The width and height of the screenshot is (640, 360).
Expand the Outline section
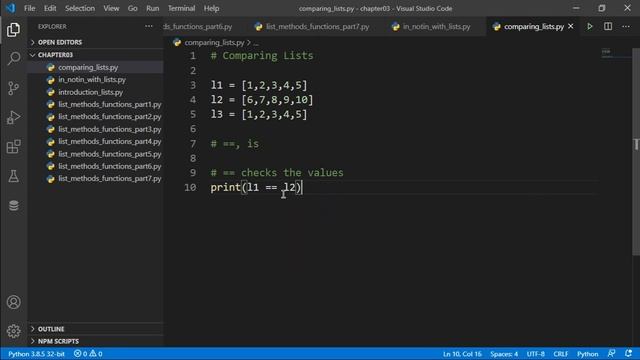coord(96,329)
